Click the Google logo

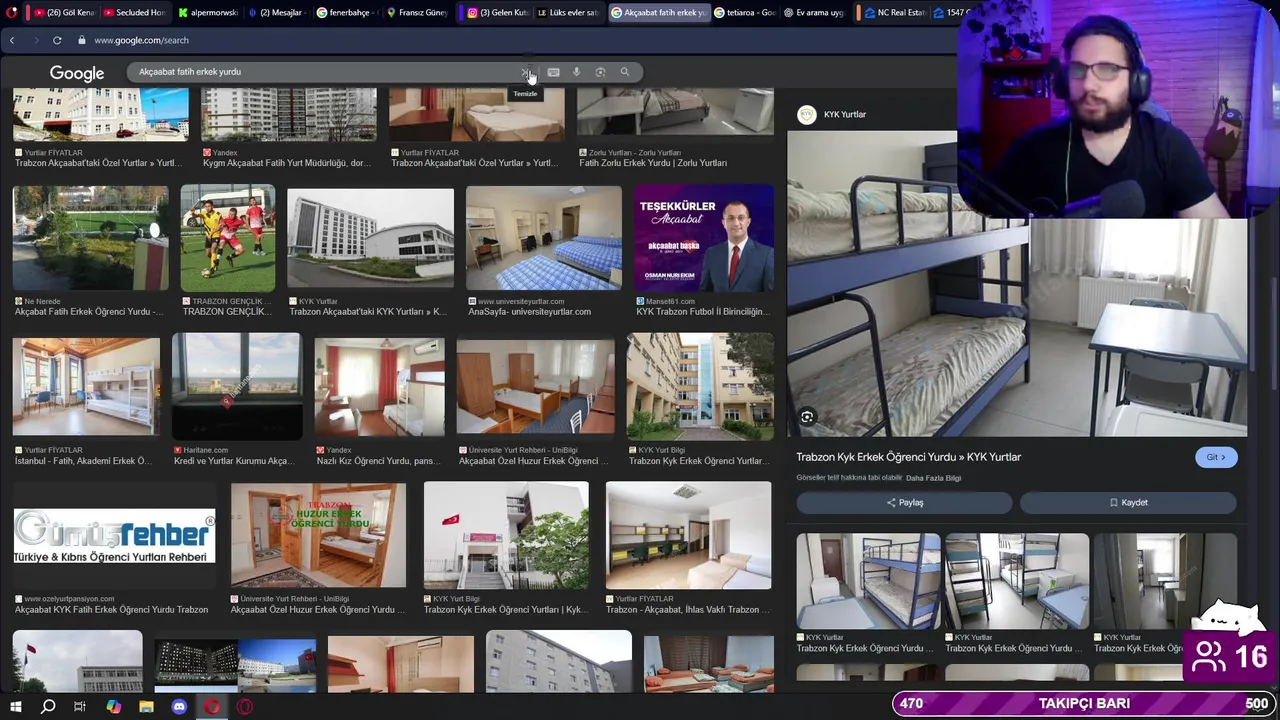77,73
